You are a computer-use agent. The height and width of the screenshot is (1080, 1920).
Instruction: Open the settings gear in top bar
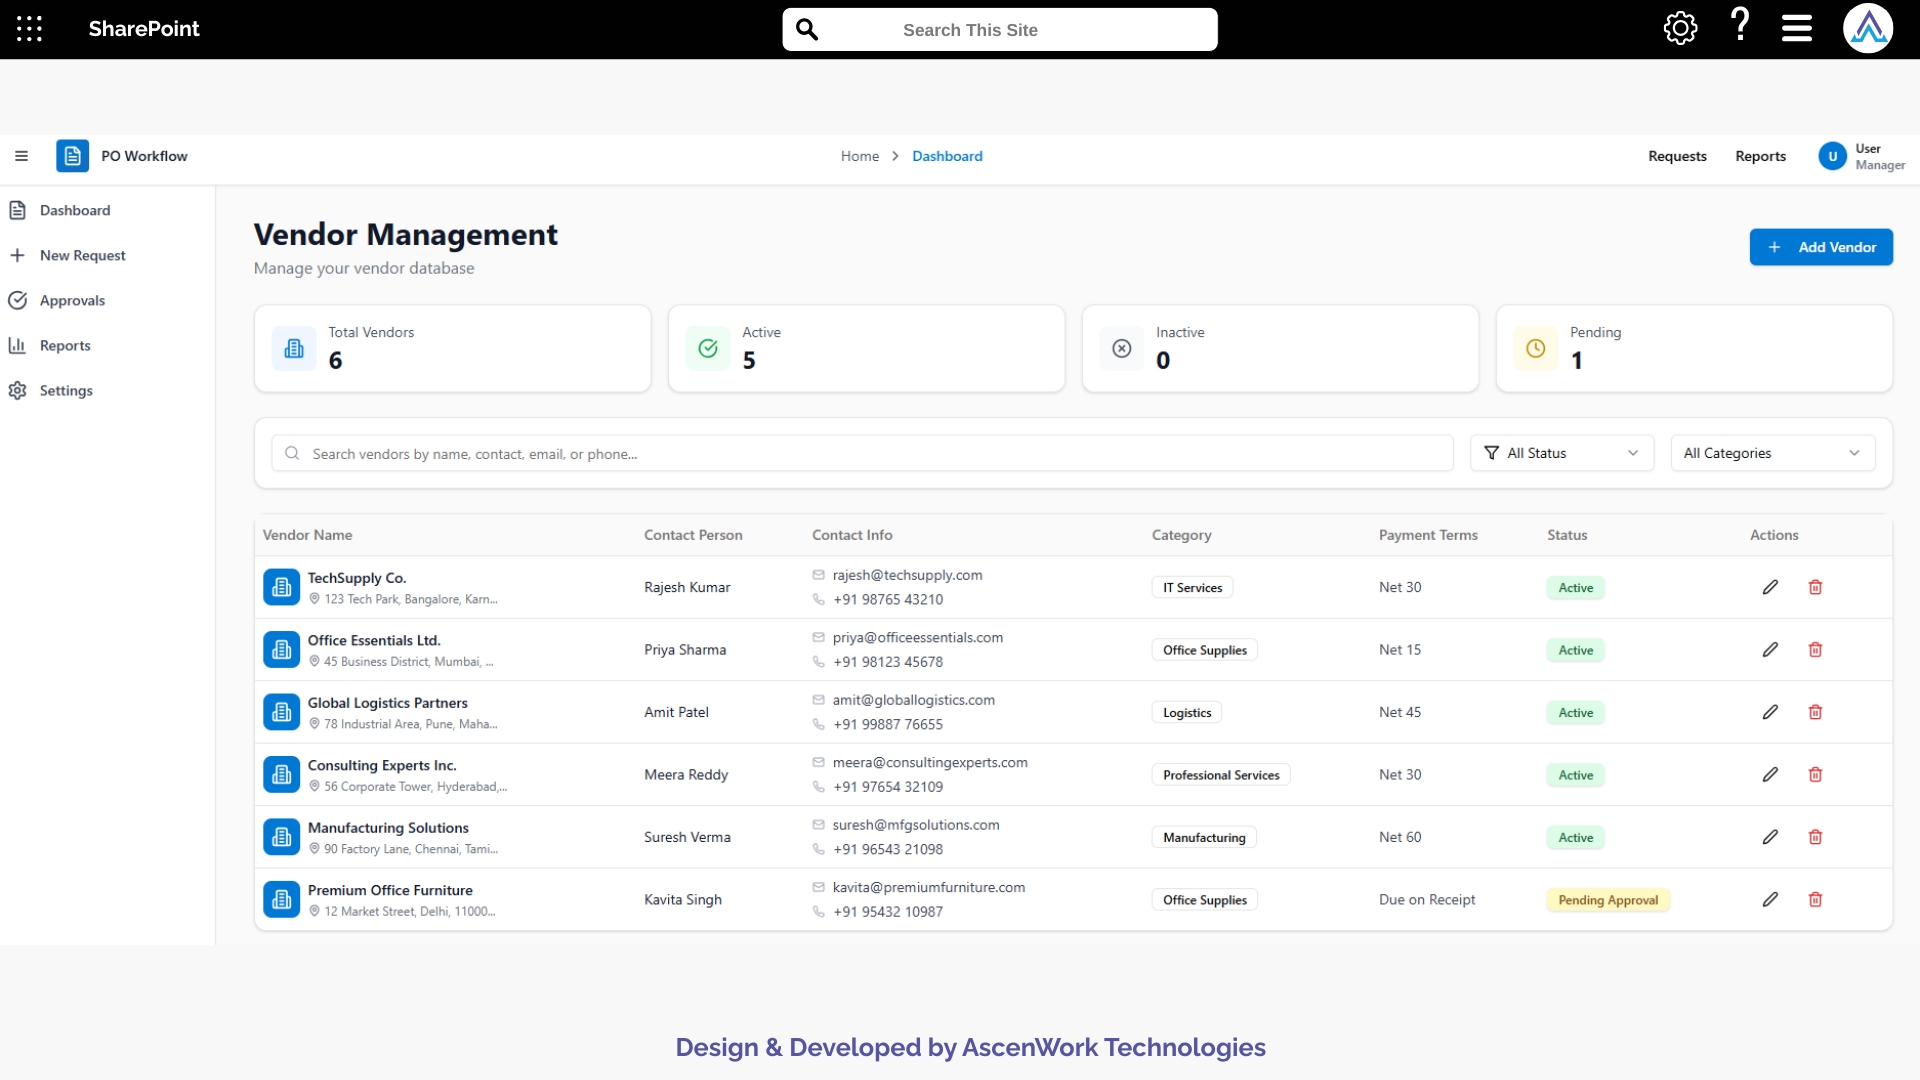click(x=1680, y=28)
